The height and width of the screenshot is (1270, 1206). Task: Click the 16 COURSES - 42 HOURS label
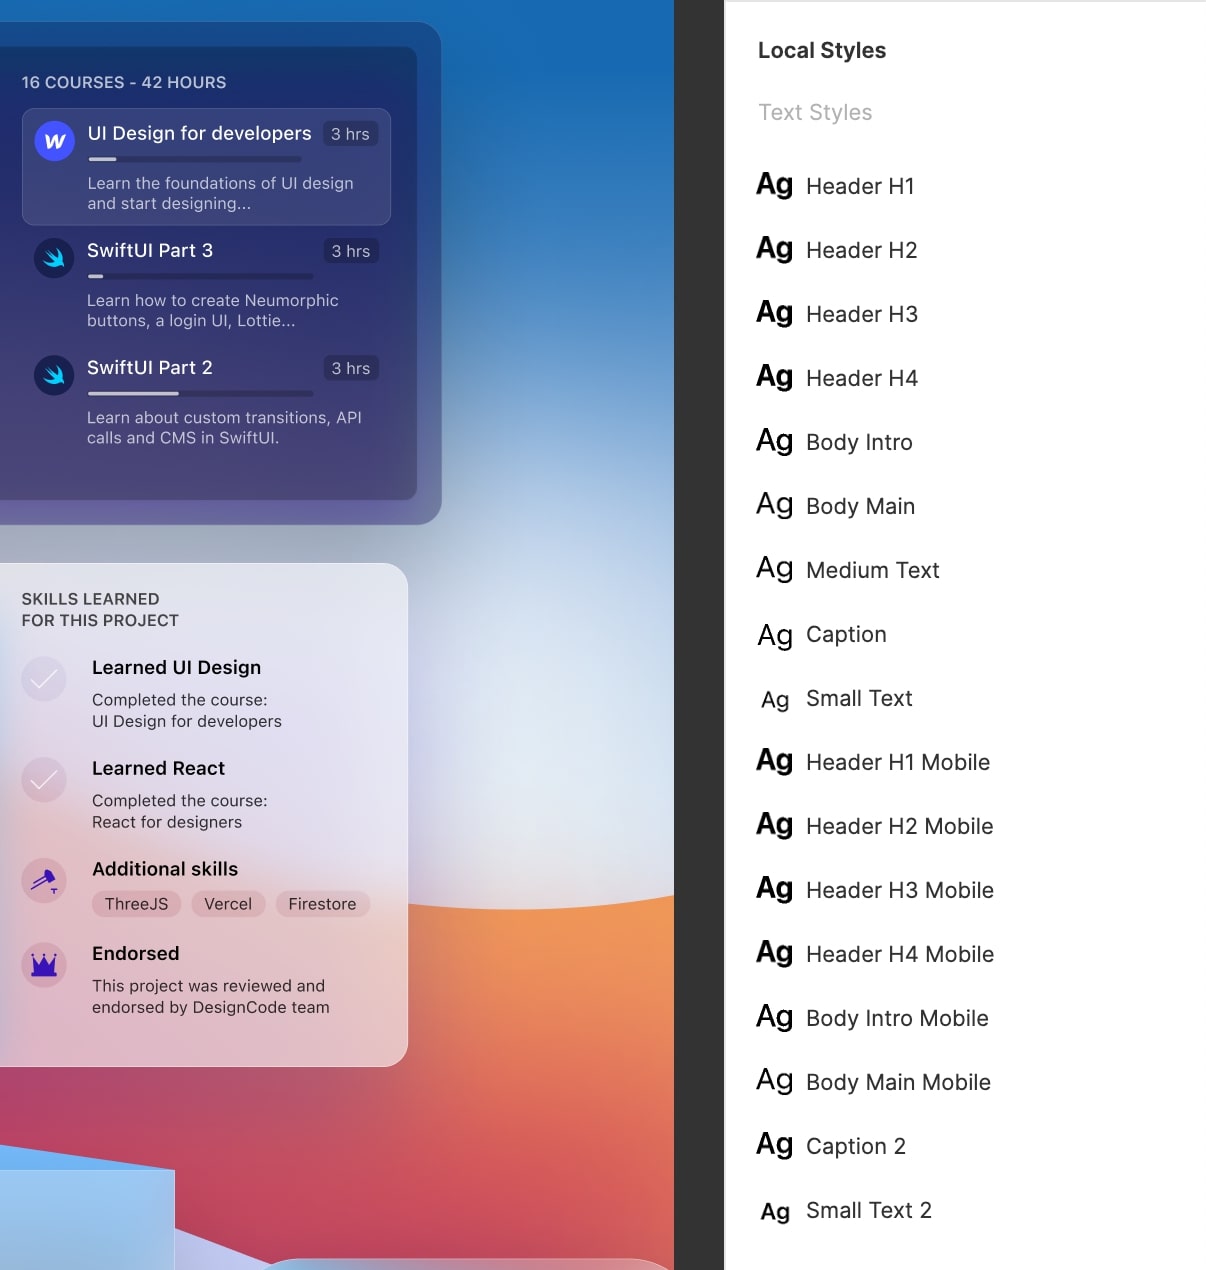tap(124, 82)
